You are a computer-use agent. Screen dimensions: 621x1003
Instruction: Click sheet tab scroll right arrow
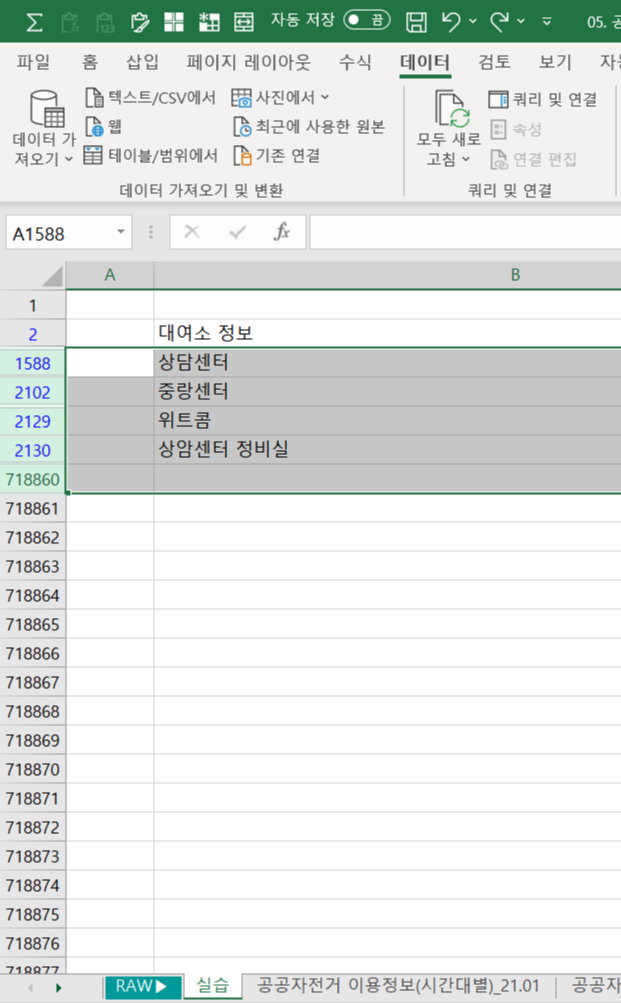click(x=58, y=988)
